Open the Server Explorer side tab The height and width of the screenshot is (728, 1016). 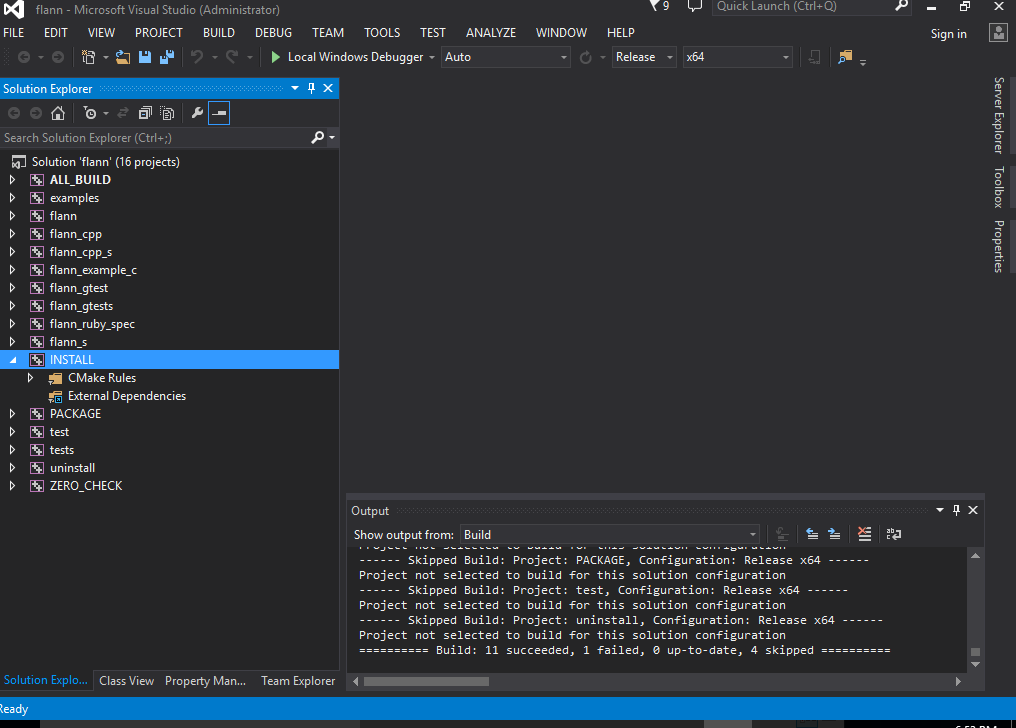pos(999,115)
